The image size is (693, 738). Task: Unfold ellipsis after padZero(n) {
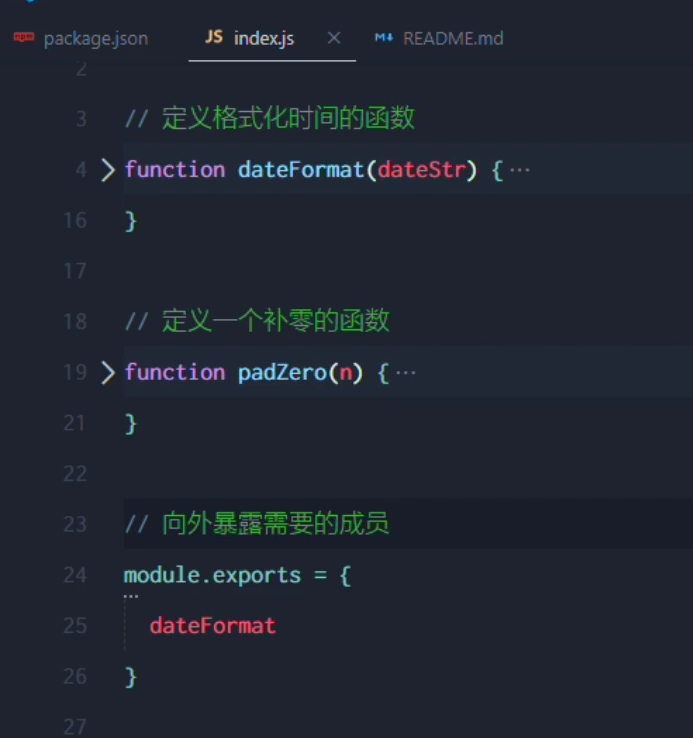pyautogui.click(x=406, y=373)
